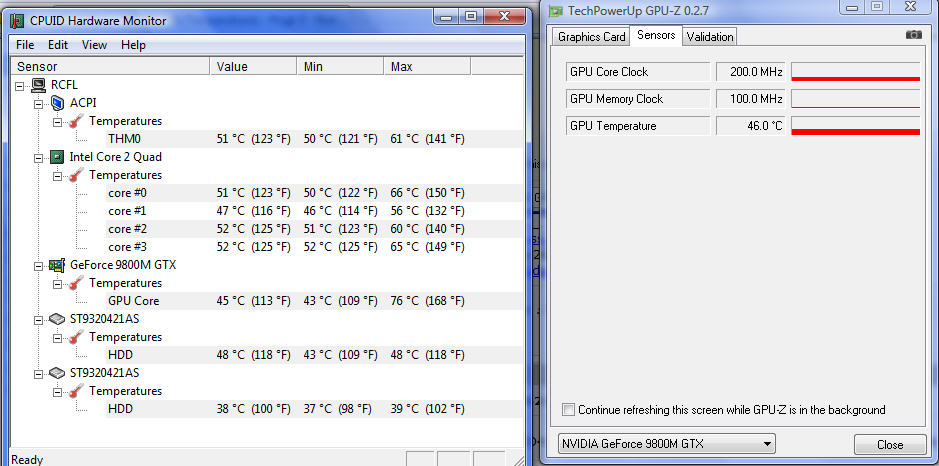Click the GPU Temperature graph bar
This screenshot has width=939, height=466.
tap(856, 126)
